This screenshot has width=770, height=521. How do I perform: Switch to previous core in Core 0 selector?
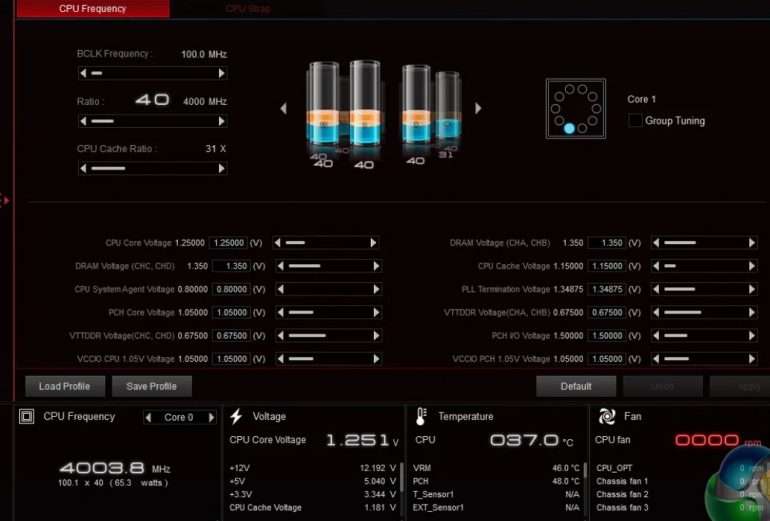[x=149, y=417]
